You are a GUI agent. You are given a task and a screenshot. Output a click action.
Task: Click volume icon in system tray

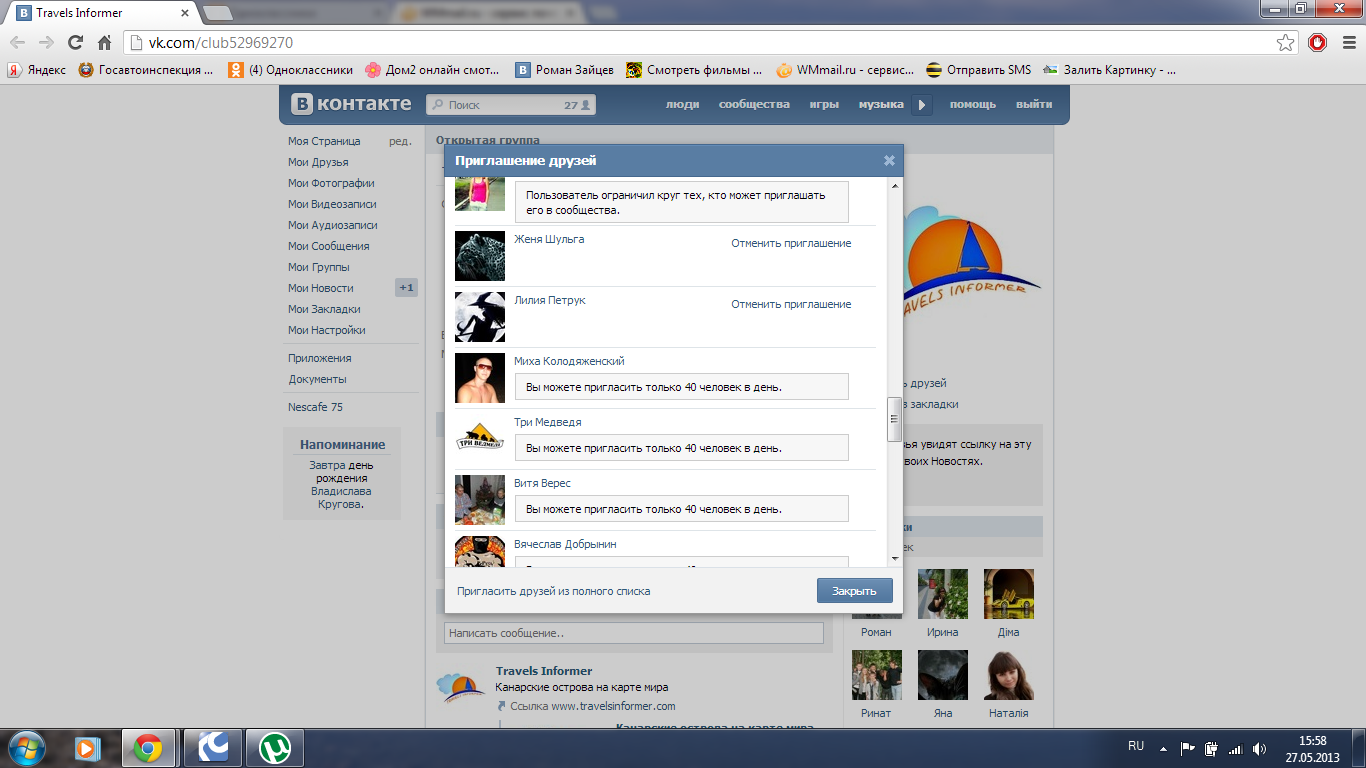point(1258,747)
